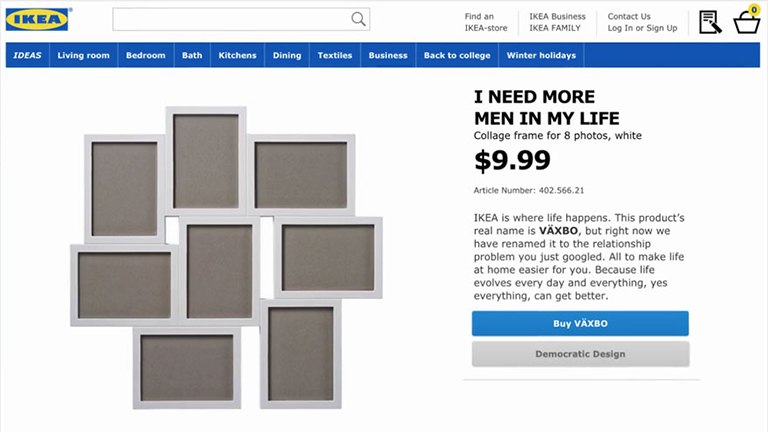Click the Democratic Design button
768x432 pixels.
pos(580,354)
